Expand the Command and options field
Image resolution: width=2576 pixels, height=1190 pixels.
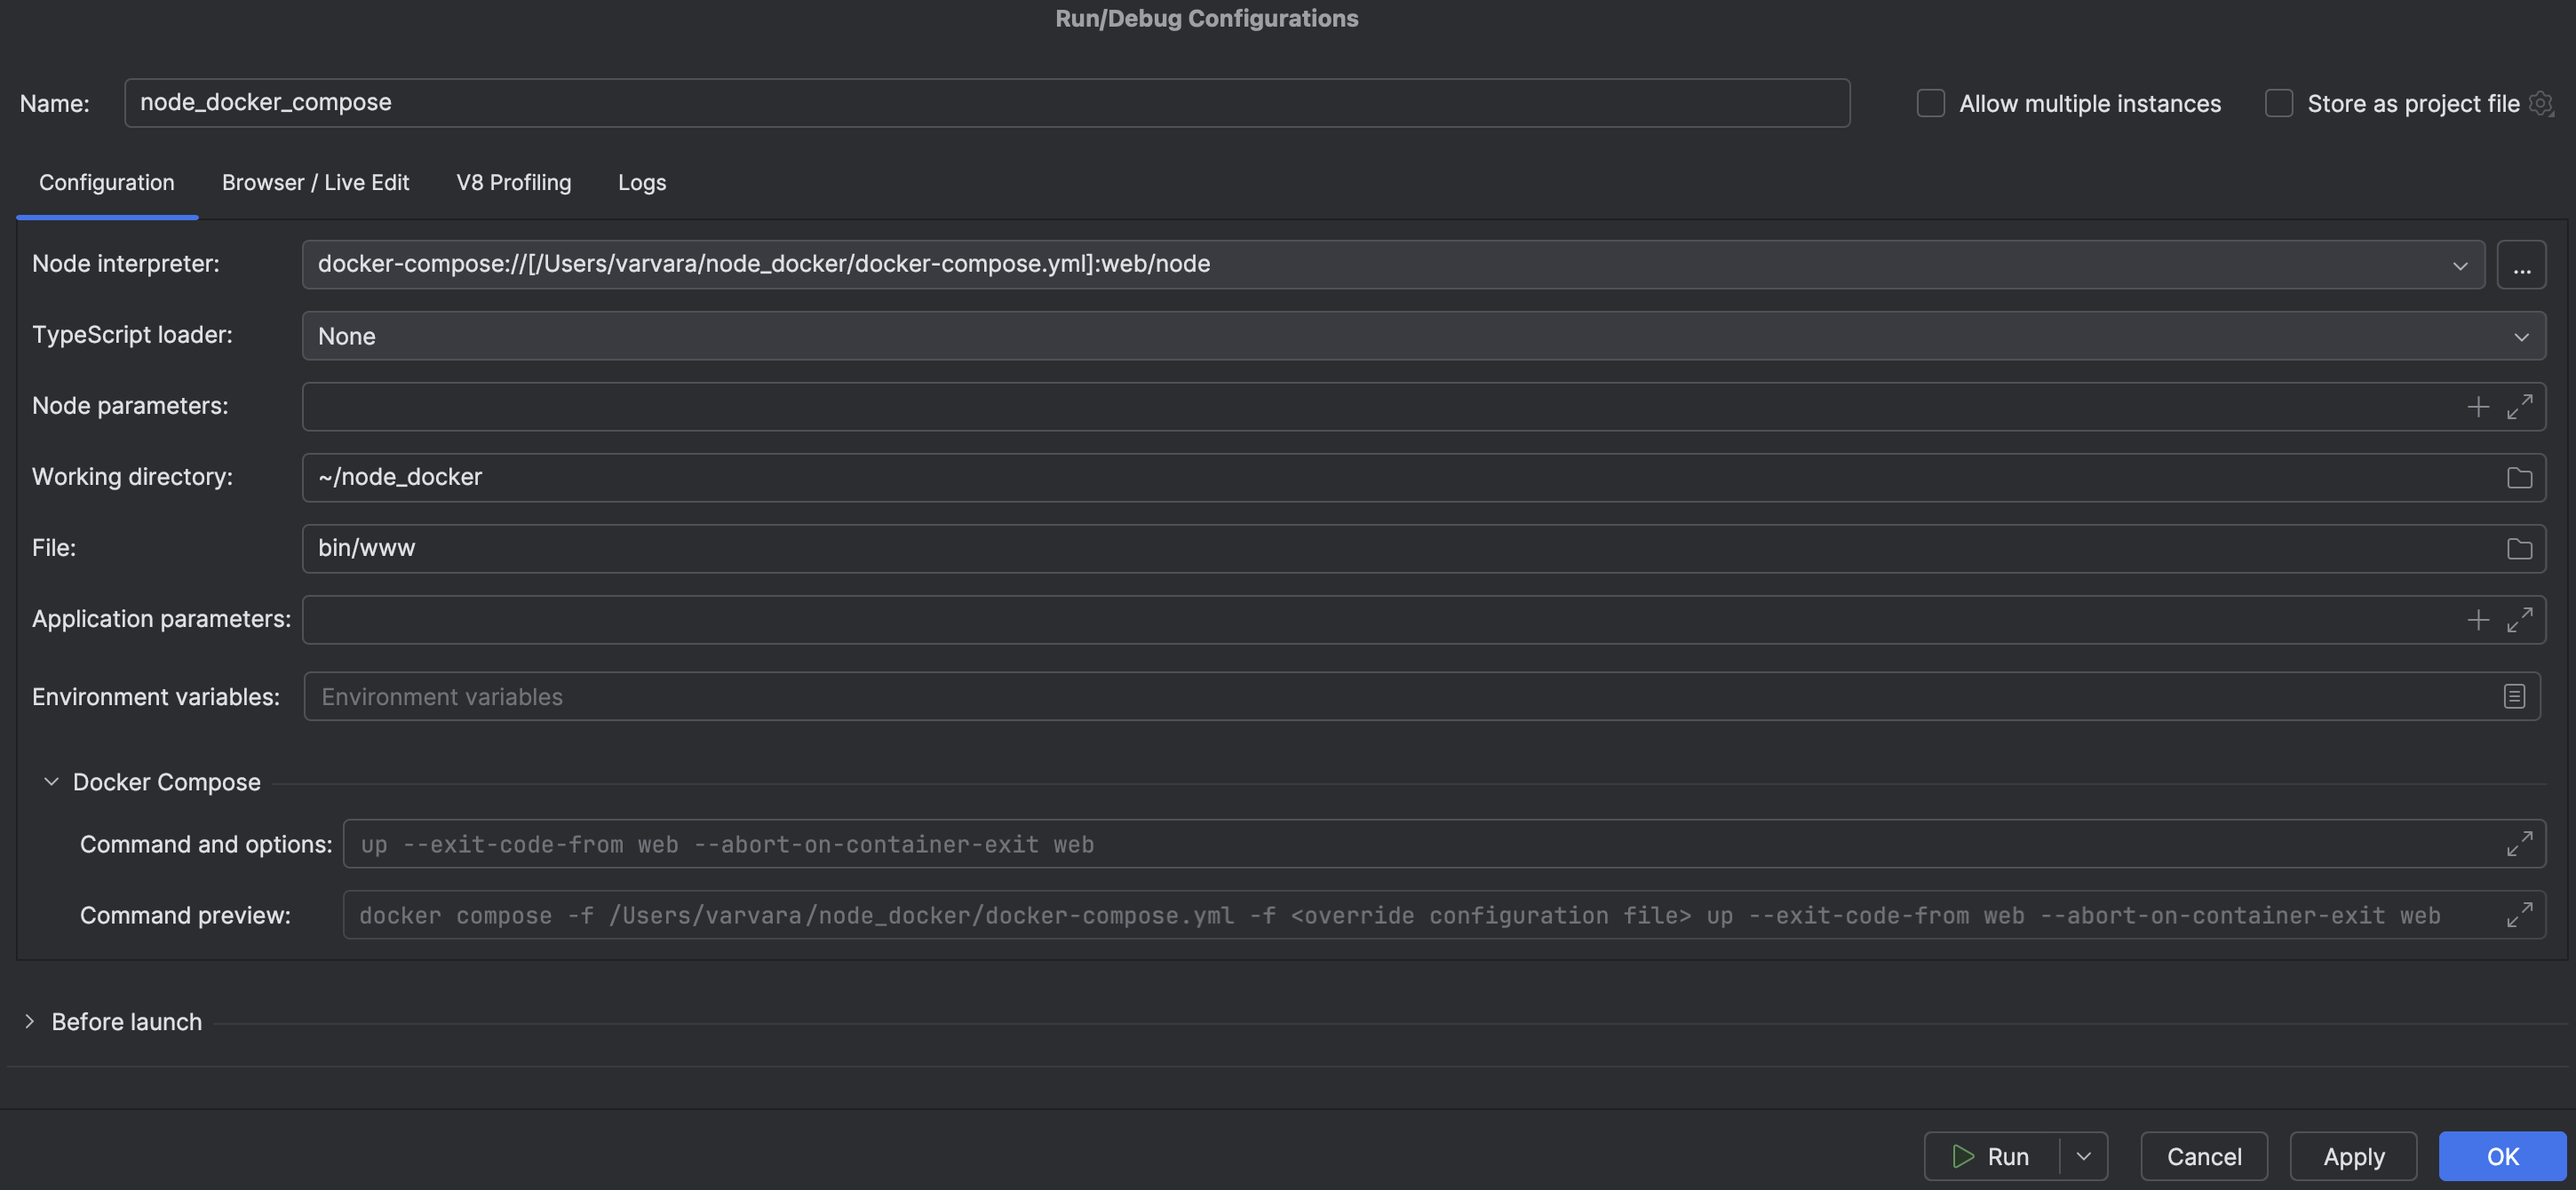click(x=2518, y=843)
